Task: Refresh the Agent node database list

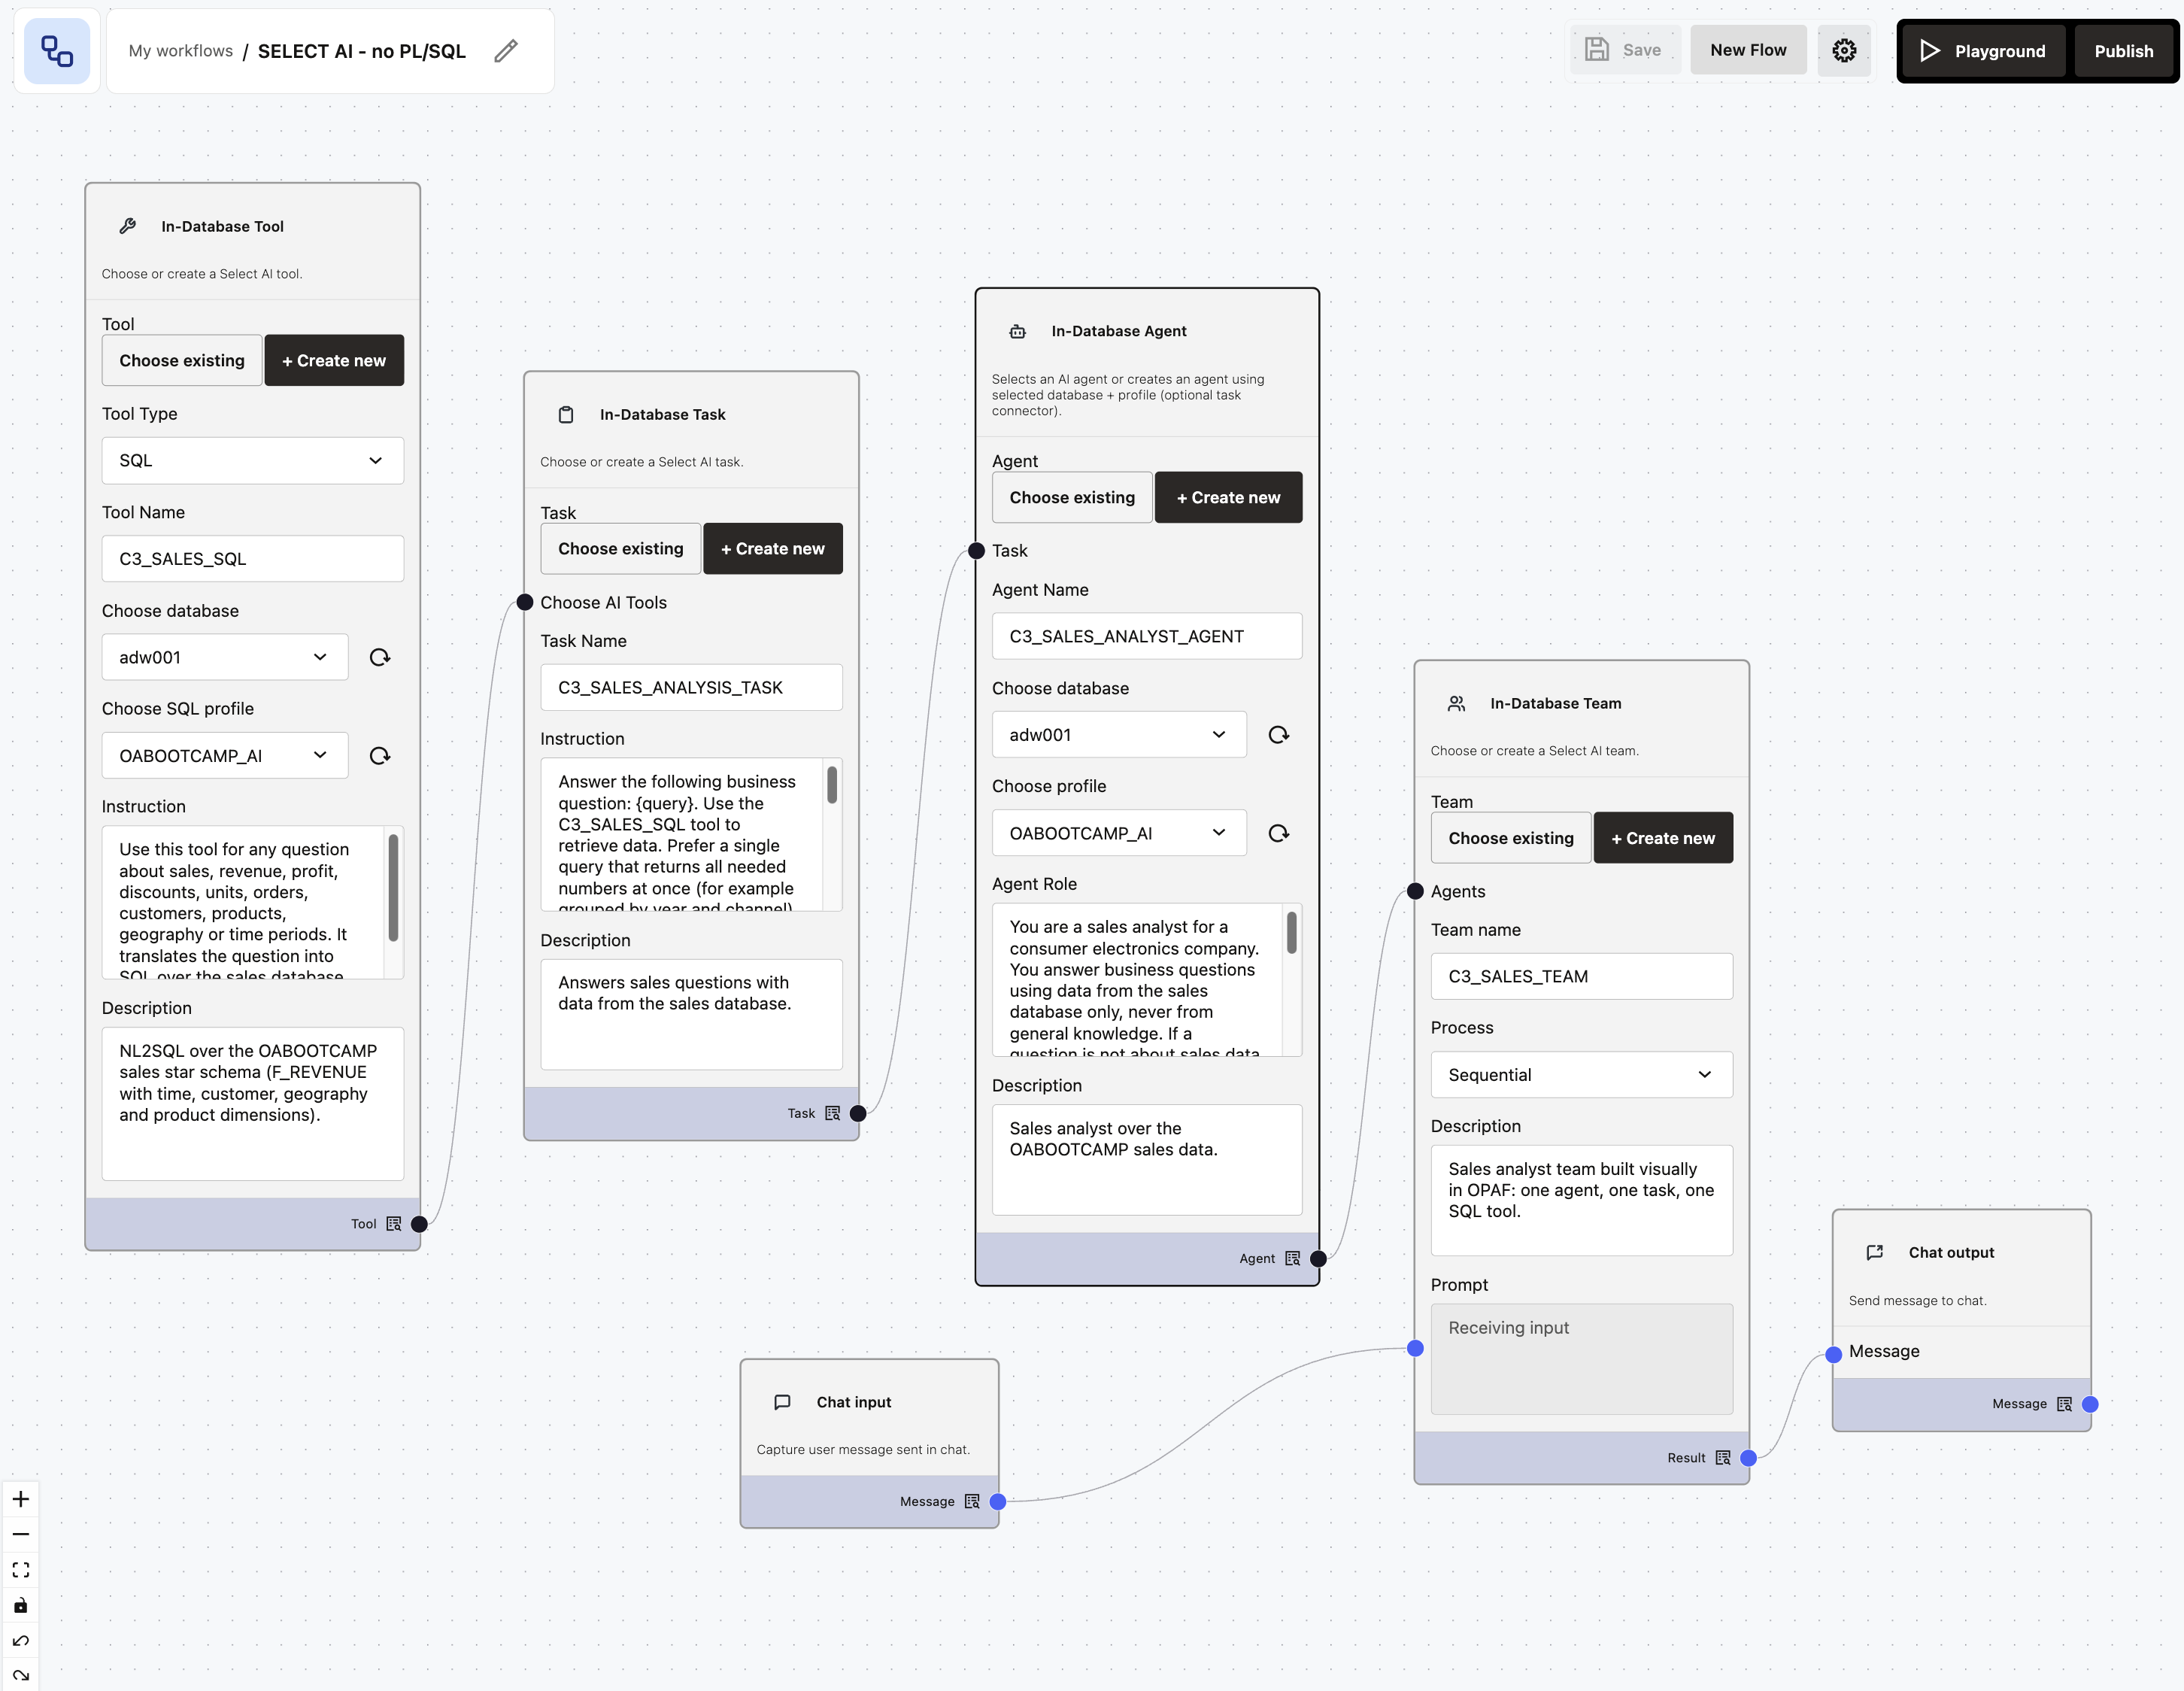Action: (1278, 735)
